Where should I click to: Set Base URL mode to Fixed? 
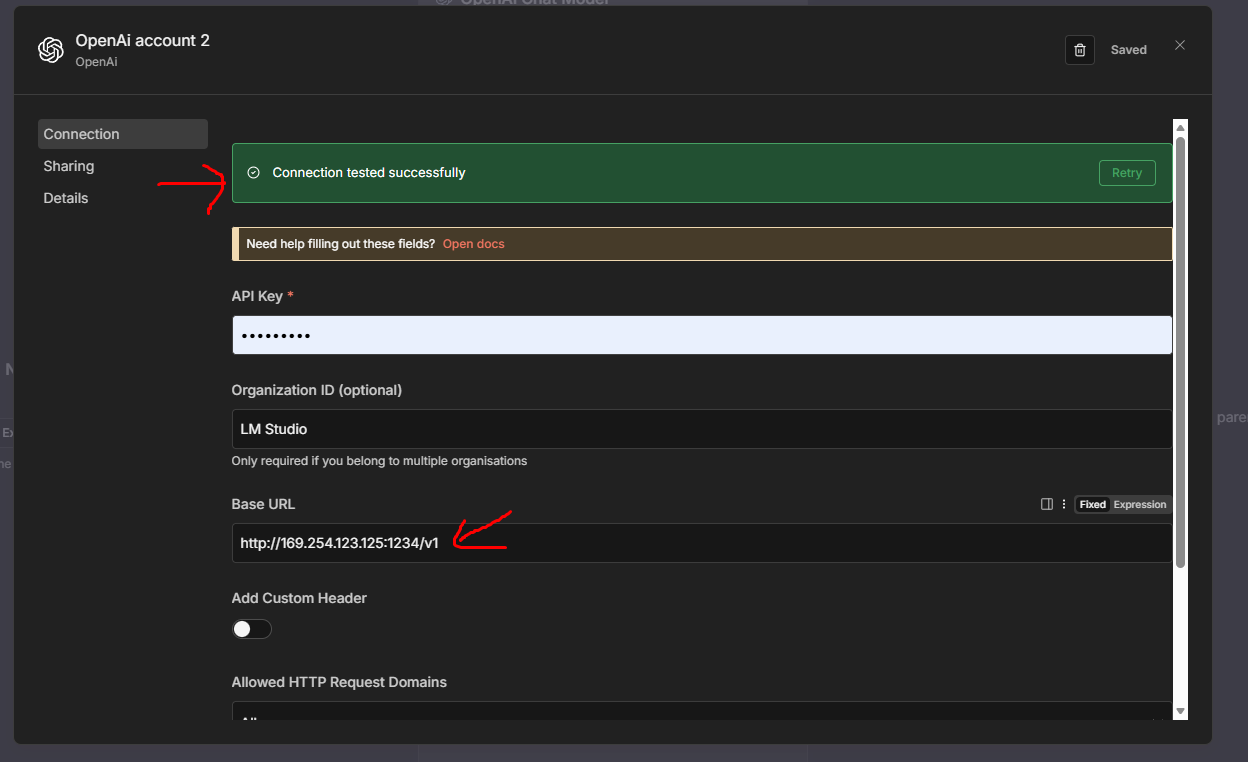tap(1092, 504)
